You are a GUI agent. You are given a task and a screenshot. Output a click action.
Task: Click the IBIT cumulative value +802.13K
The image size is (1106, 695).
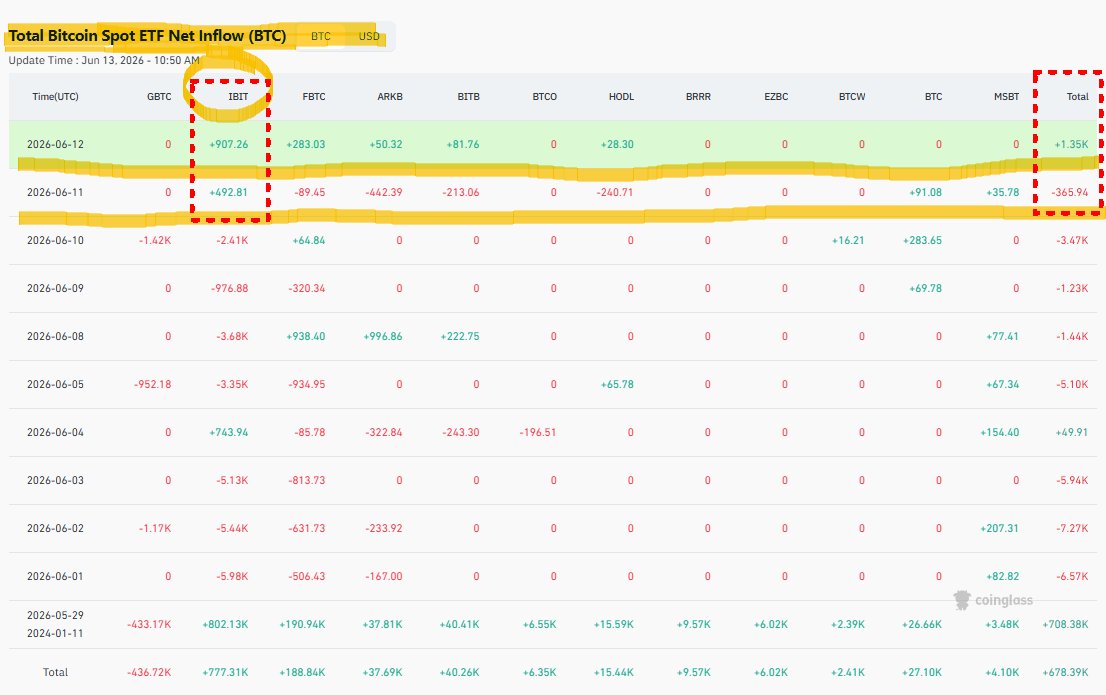225,624
